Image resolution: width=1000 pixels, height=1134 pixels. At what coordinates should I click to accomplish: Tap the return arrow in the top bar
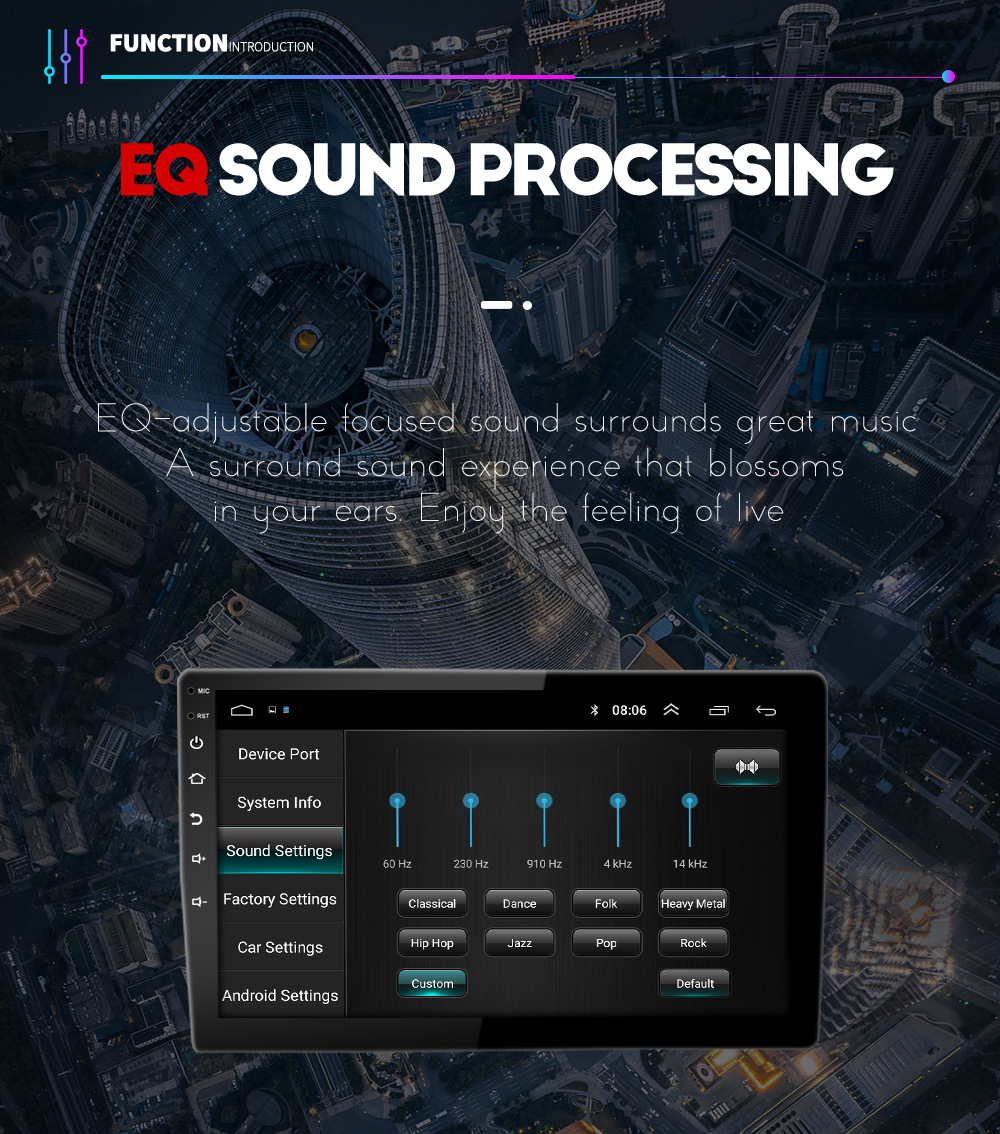tap(766, 711)
